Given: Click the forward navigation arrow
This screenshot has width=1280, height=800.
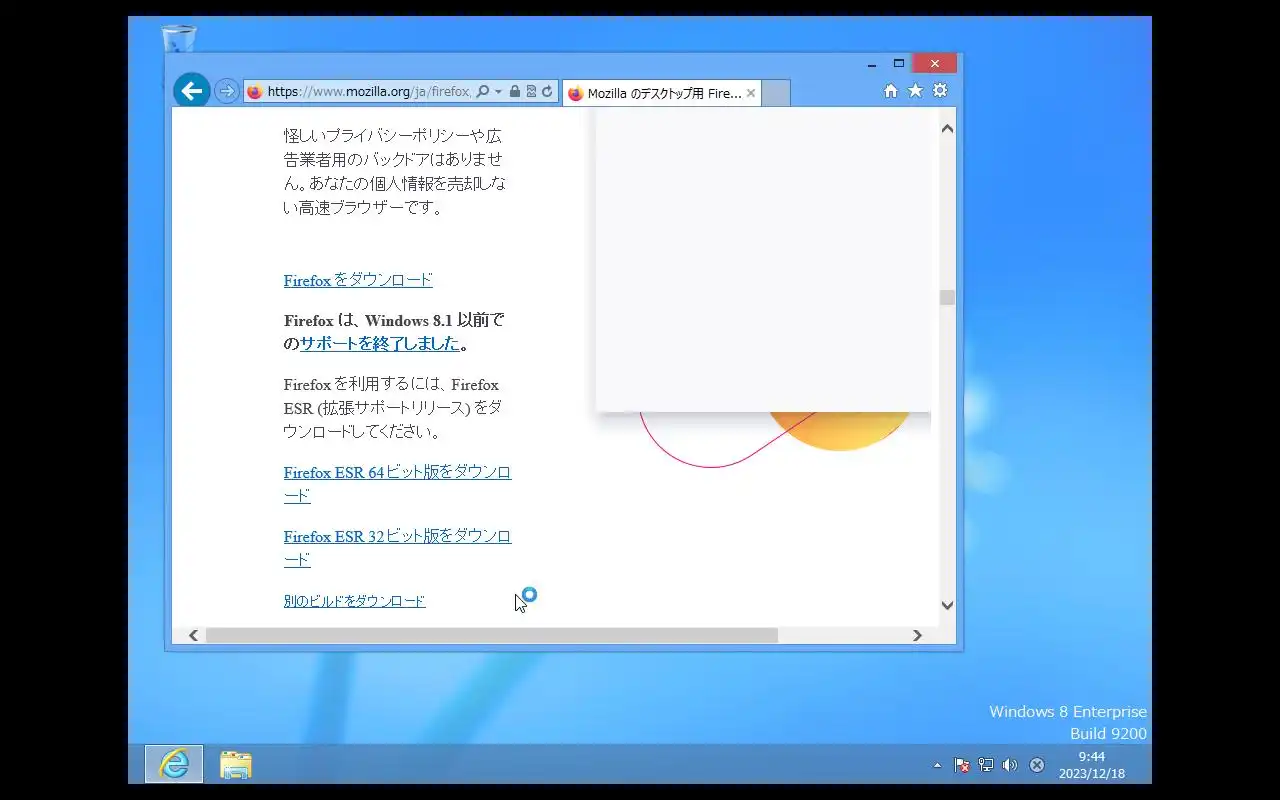Looking at the screenshot, I should click(x=227, y=91).
